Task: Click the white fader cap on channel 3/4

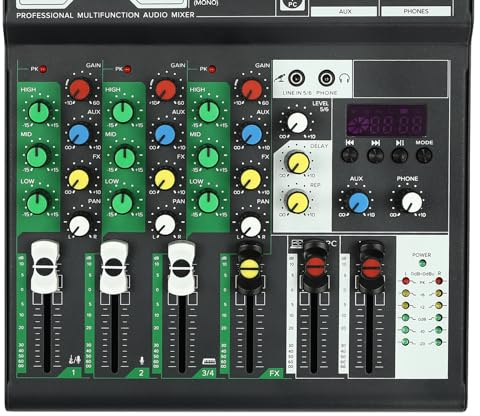Action: coord(181,268)
